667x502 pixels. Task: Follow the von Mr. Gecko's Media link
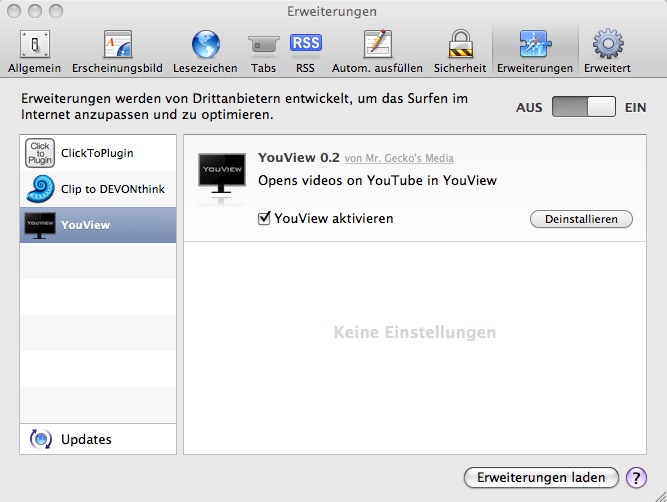(x=399, y=158)
